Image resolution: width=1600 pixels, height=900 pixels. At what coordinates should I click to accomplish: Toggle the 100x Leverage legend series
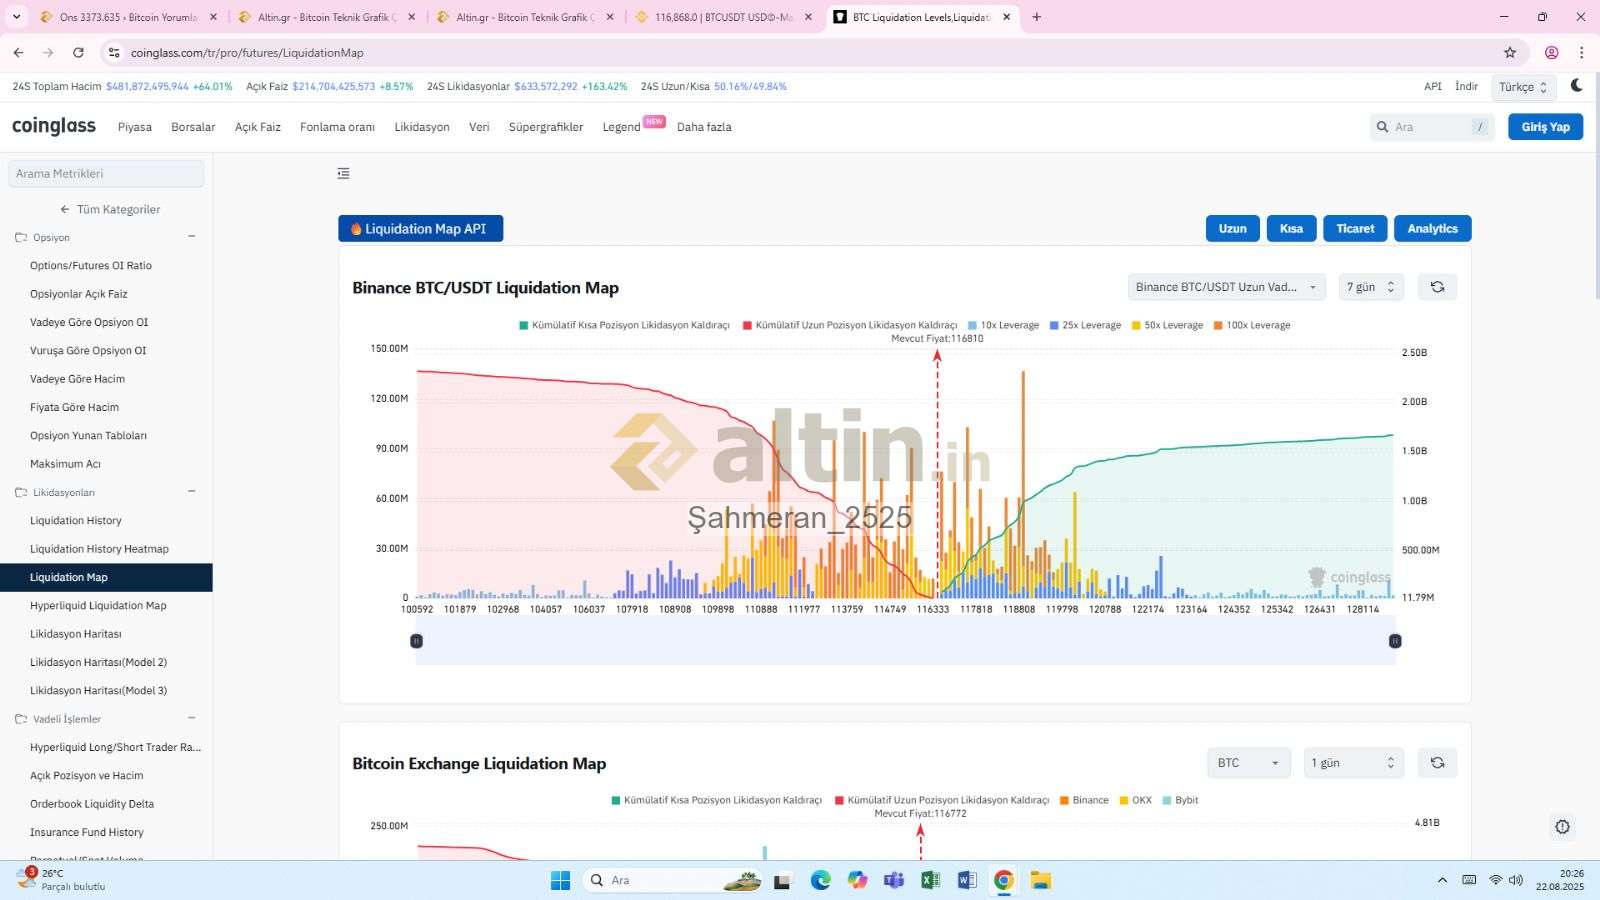(x=1251, y=325)
